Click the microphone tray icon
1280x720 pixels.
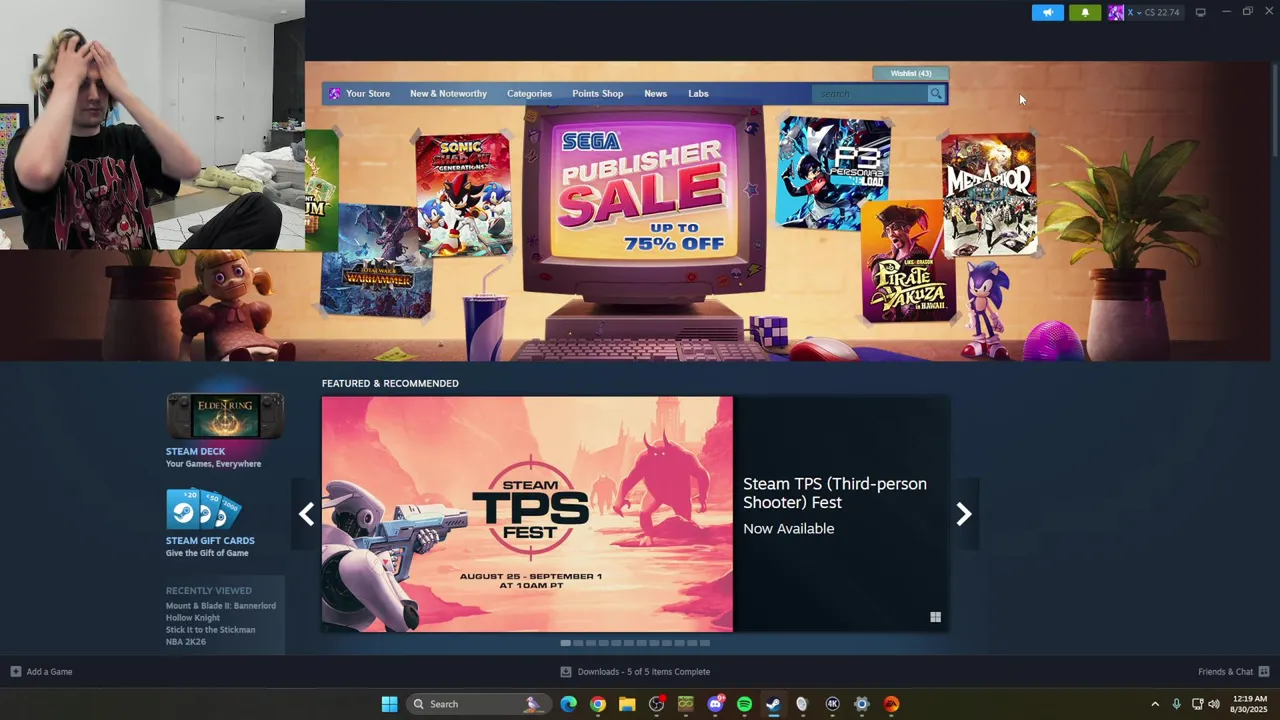coord(1176,704)
